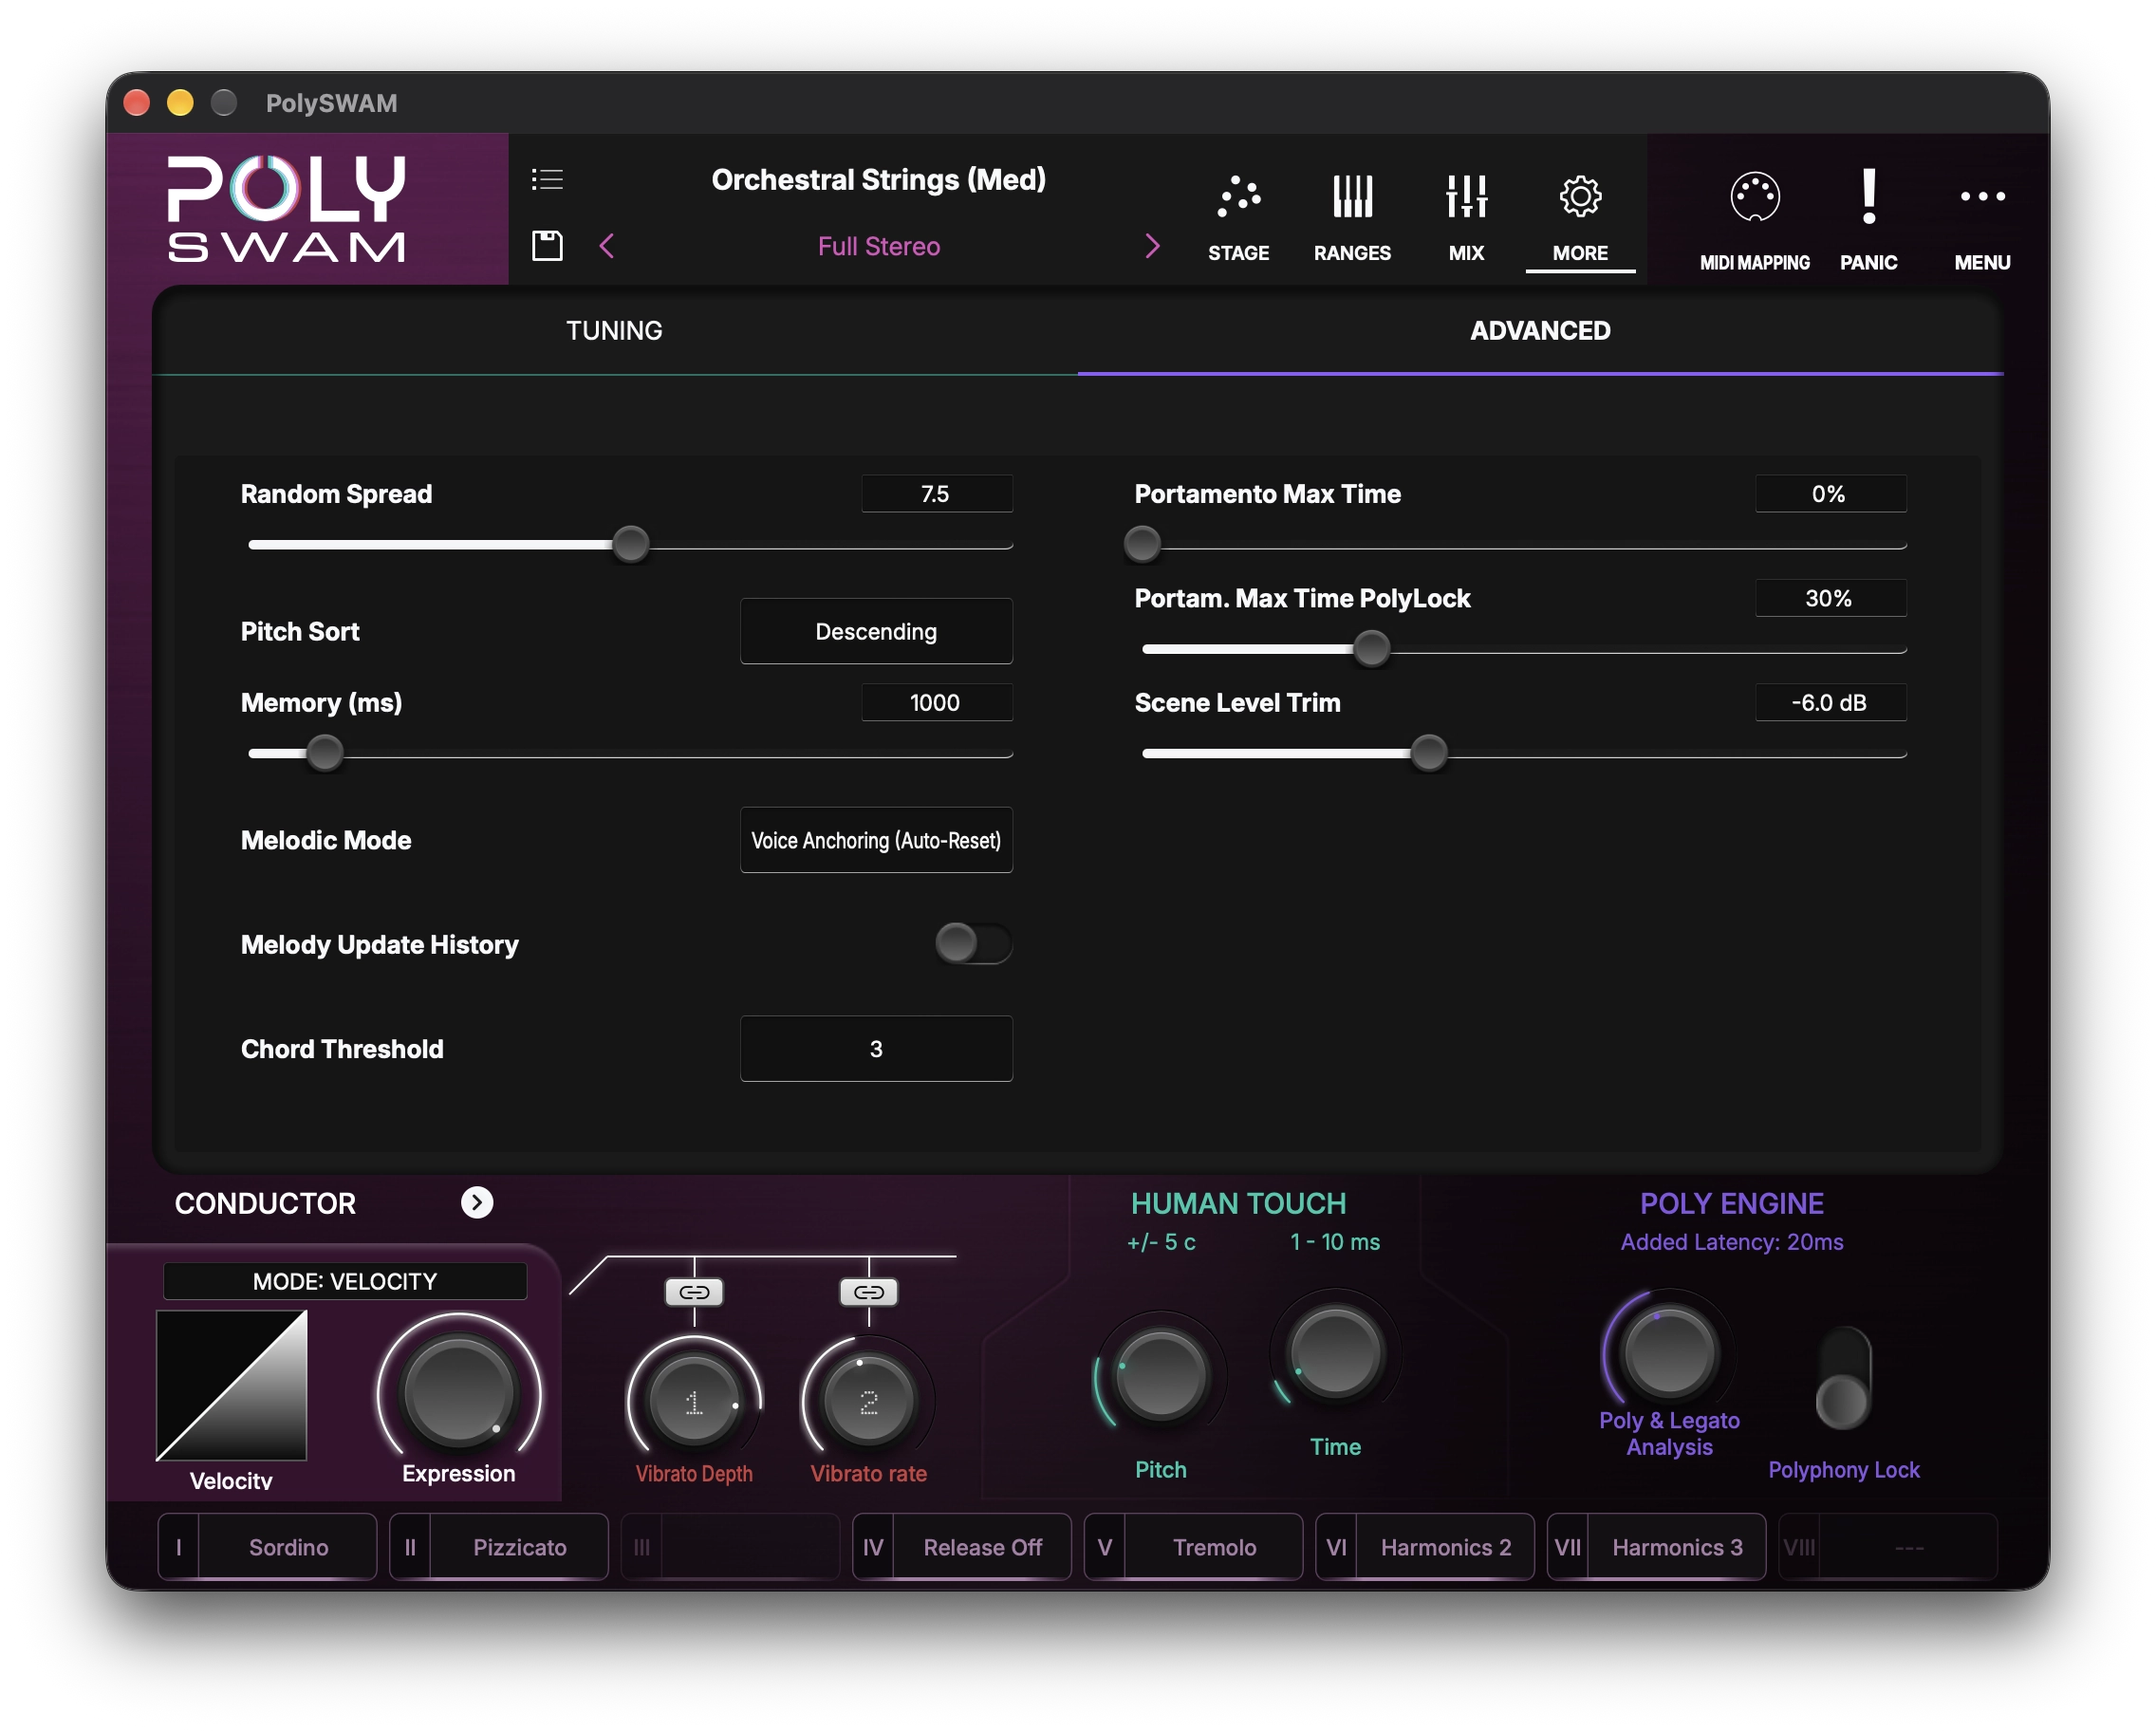Click the Human Touch Pitch knob

click(1160, 1374)
